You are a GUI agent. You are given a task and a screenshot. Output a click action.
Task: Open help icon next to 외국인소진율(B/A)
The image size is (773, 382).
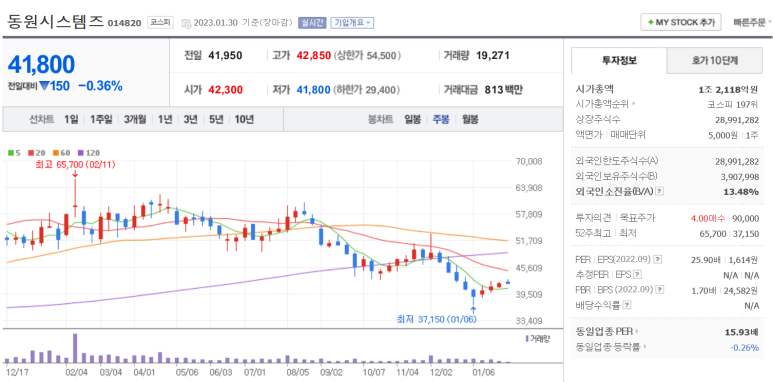click(x=659, y=191)
